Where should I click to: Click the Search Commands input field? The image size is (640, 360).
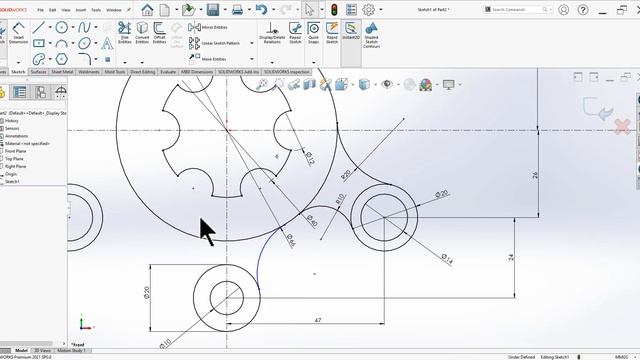(517, 9)
